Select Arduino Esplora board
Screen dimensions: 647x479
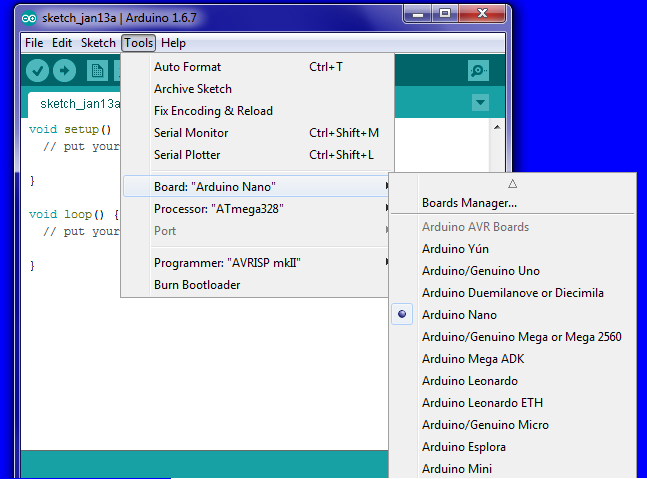tap(512, 447)
